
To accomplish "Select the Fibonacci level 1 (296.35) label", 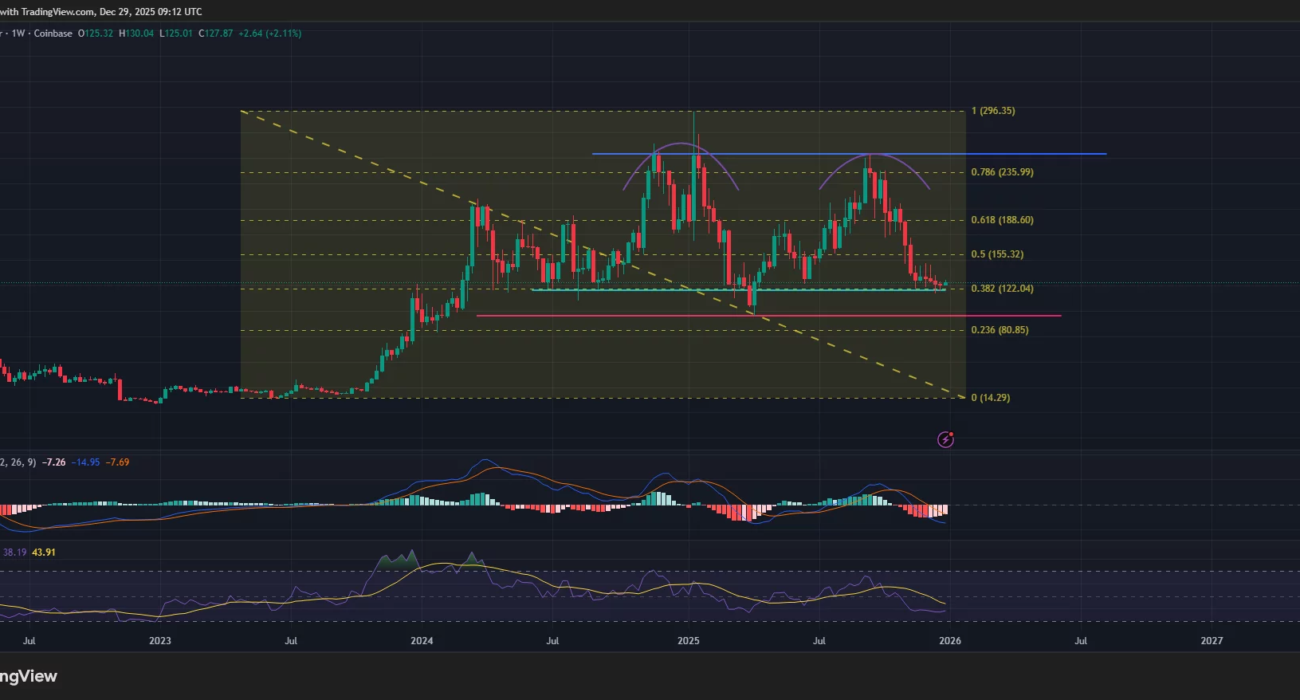I will click(993, 111).
